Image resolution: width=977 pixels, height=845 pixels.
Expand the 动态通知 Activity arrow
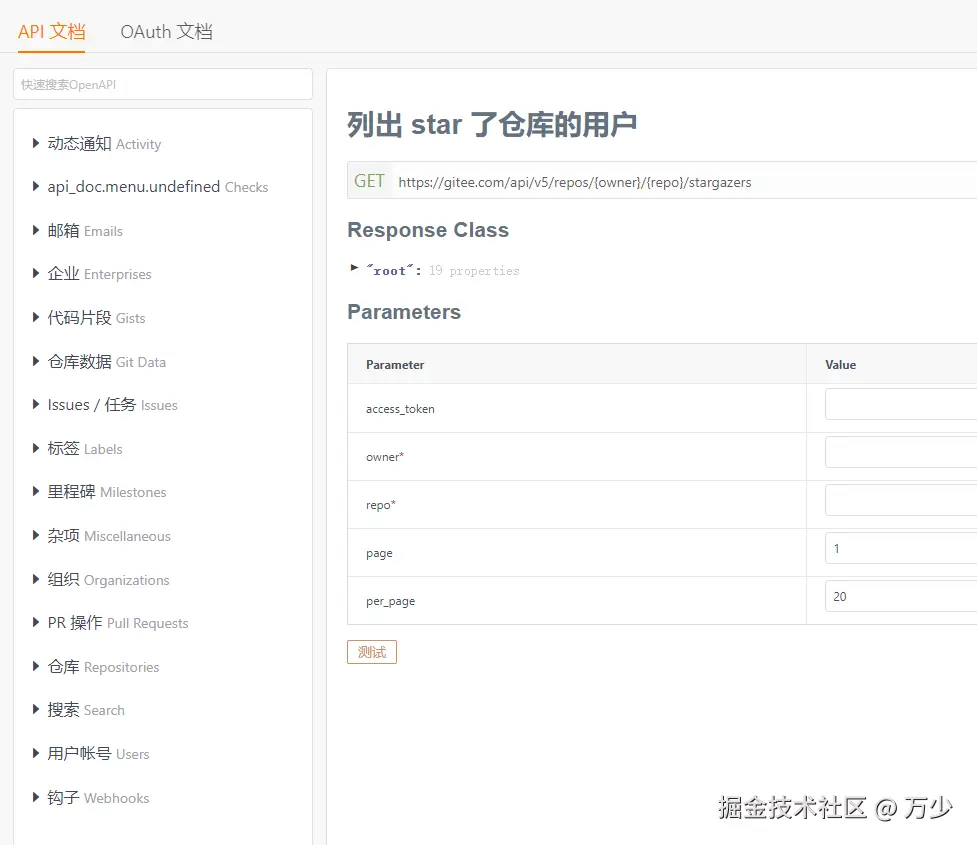(x=36, y=143)
